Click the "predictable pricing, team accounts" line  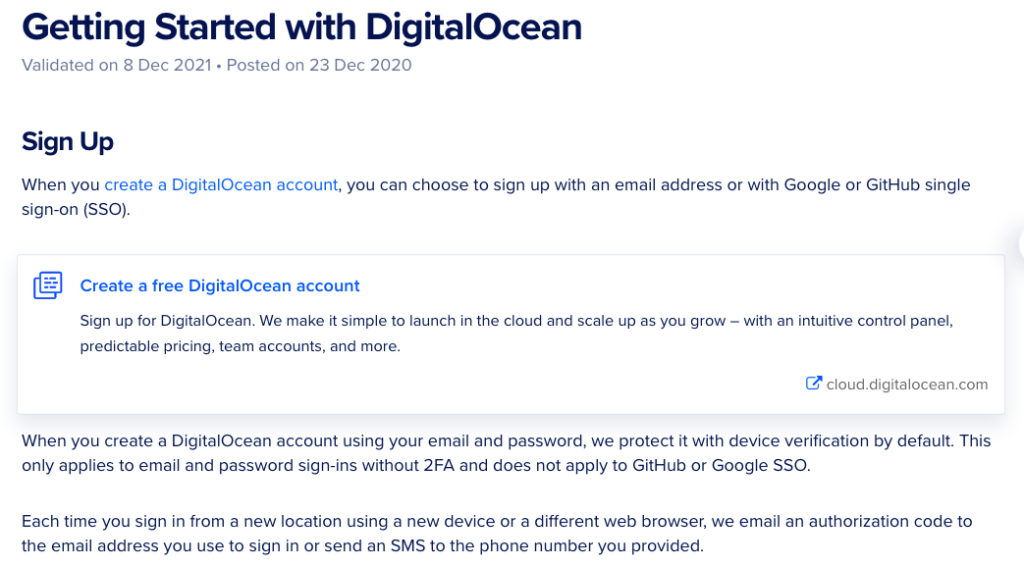240,346
